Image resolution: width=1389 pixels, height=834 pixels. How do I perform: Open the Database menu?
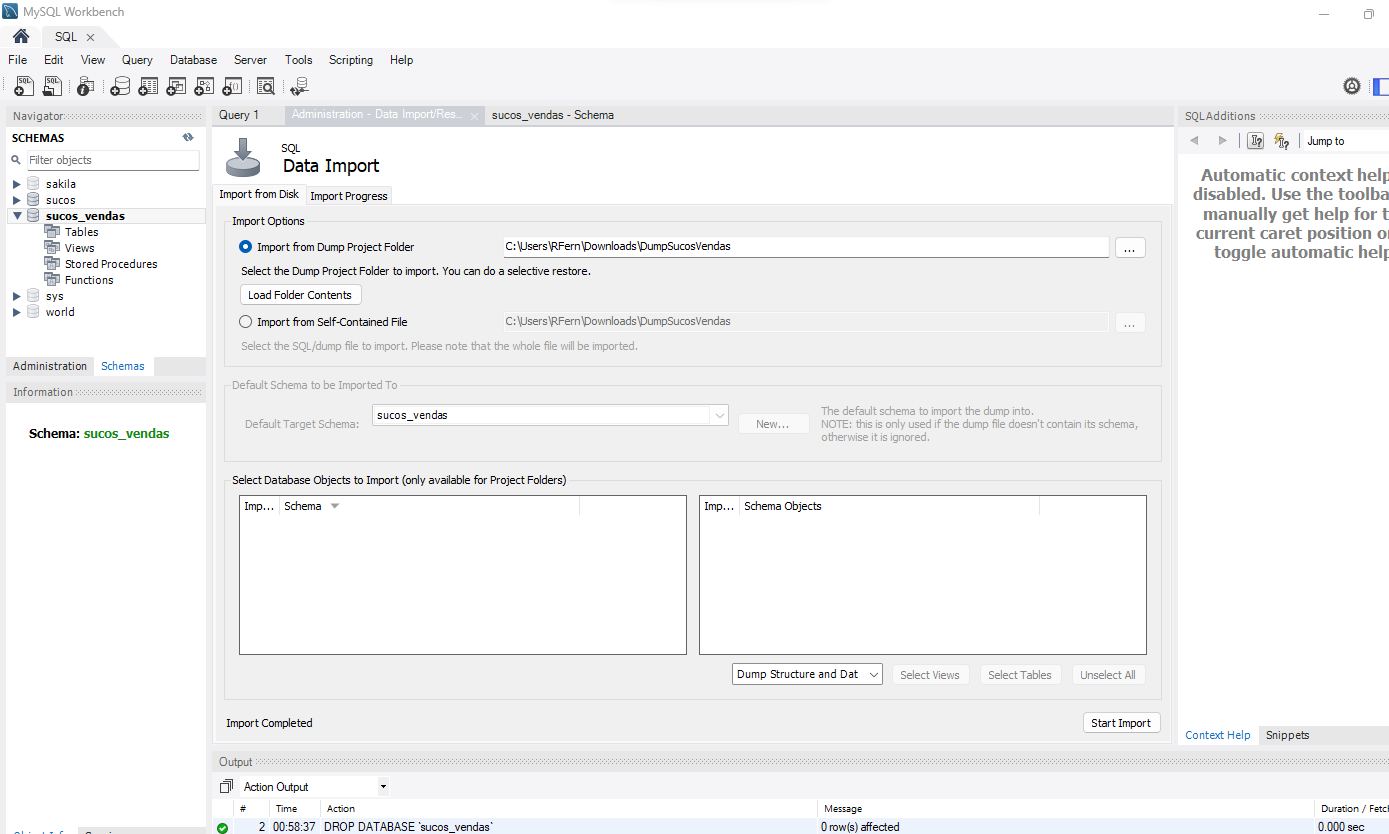[x=193, y=60]
